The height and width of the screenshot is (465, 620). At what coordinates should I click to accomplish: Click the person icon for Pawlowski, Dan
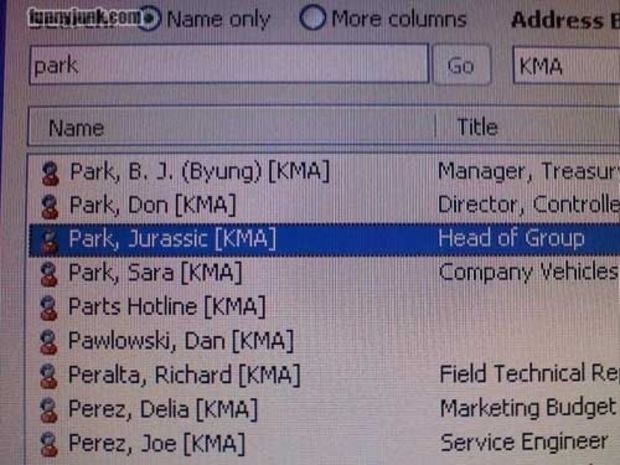(48, 341)
